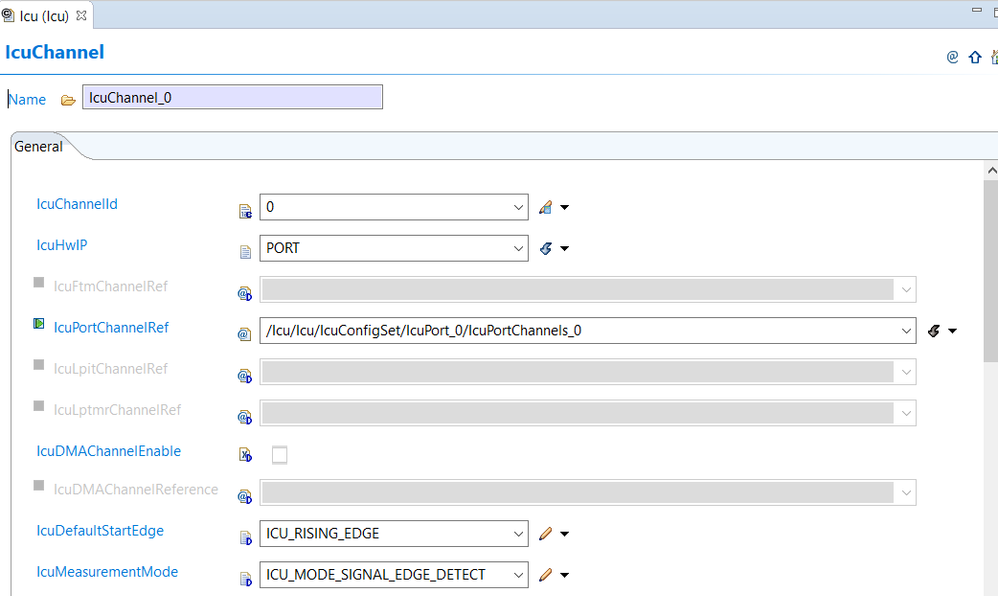The image size is (998, 596).
Task: Click the IcuPortChannelRef reference icon
Action: click(x=244, y=334)
